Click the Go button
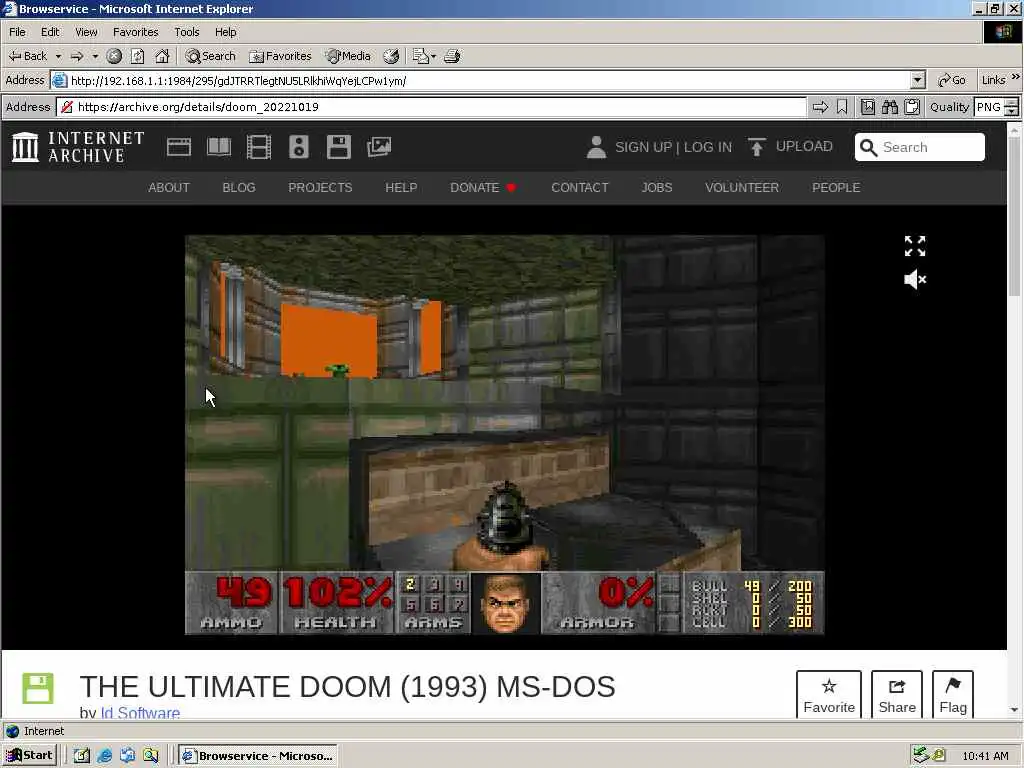 point(952,80)
